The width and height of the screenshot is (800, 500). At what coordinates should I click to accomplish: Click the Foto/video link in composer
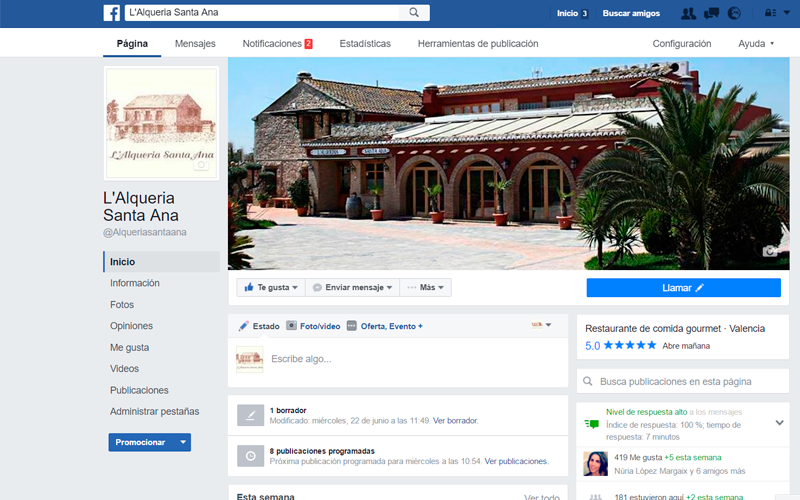[320, 326]
